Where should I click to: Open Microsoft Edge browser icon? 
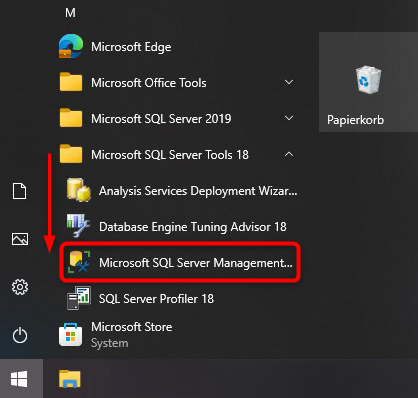[71, 46]
